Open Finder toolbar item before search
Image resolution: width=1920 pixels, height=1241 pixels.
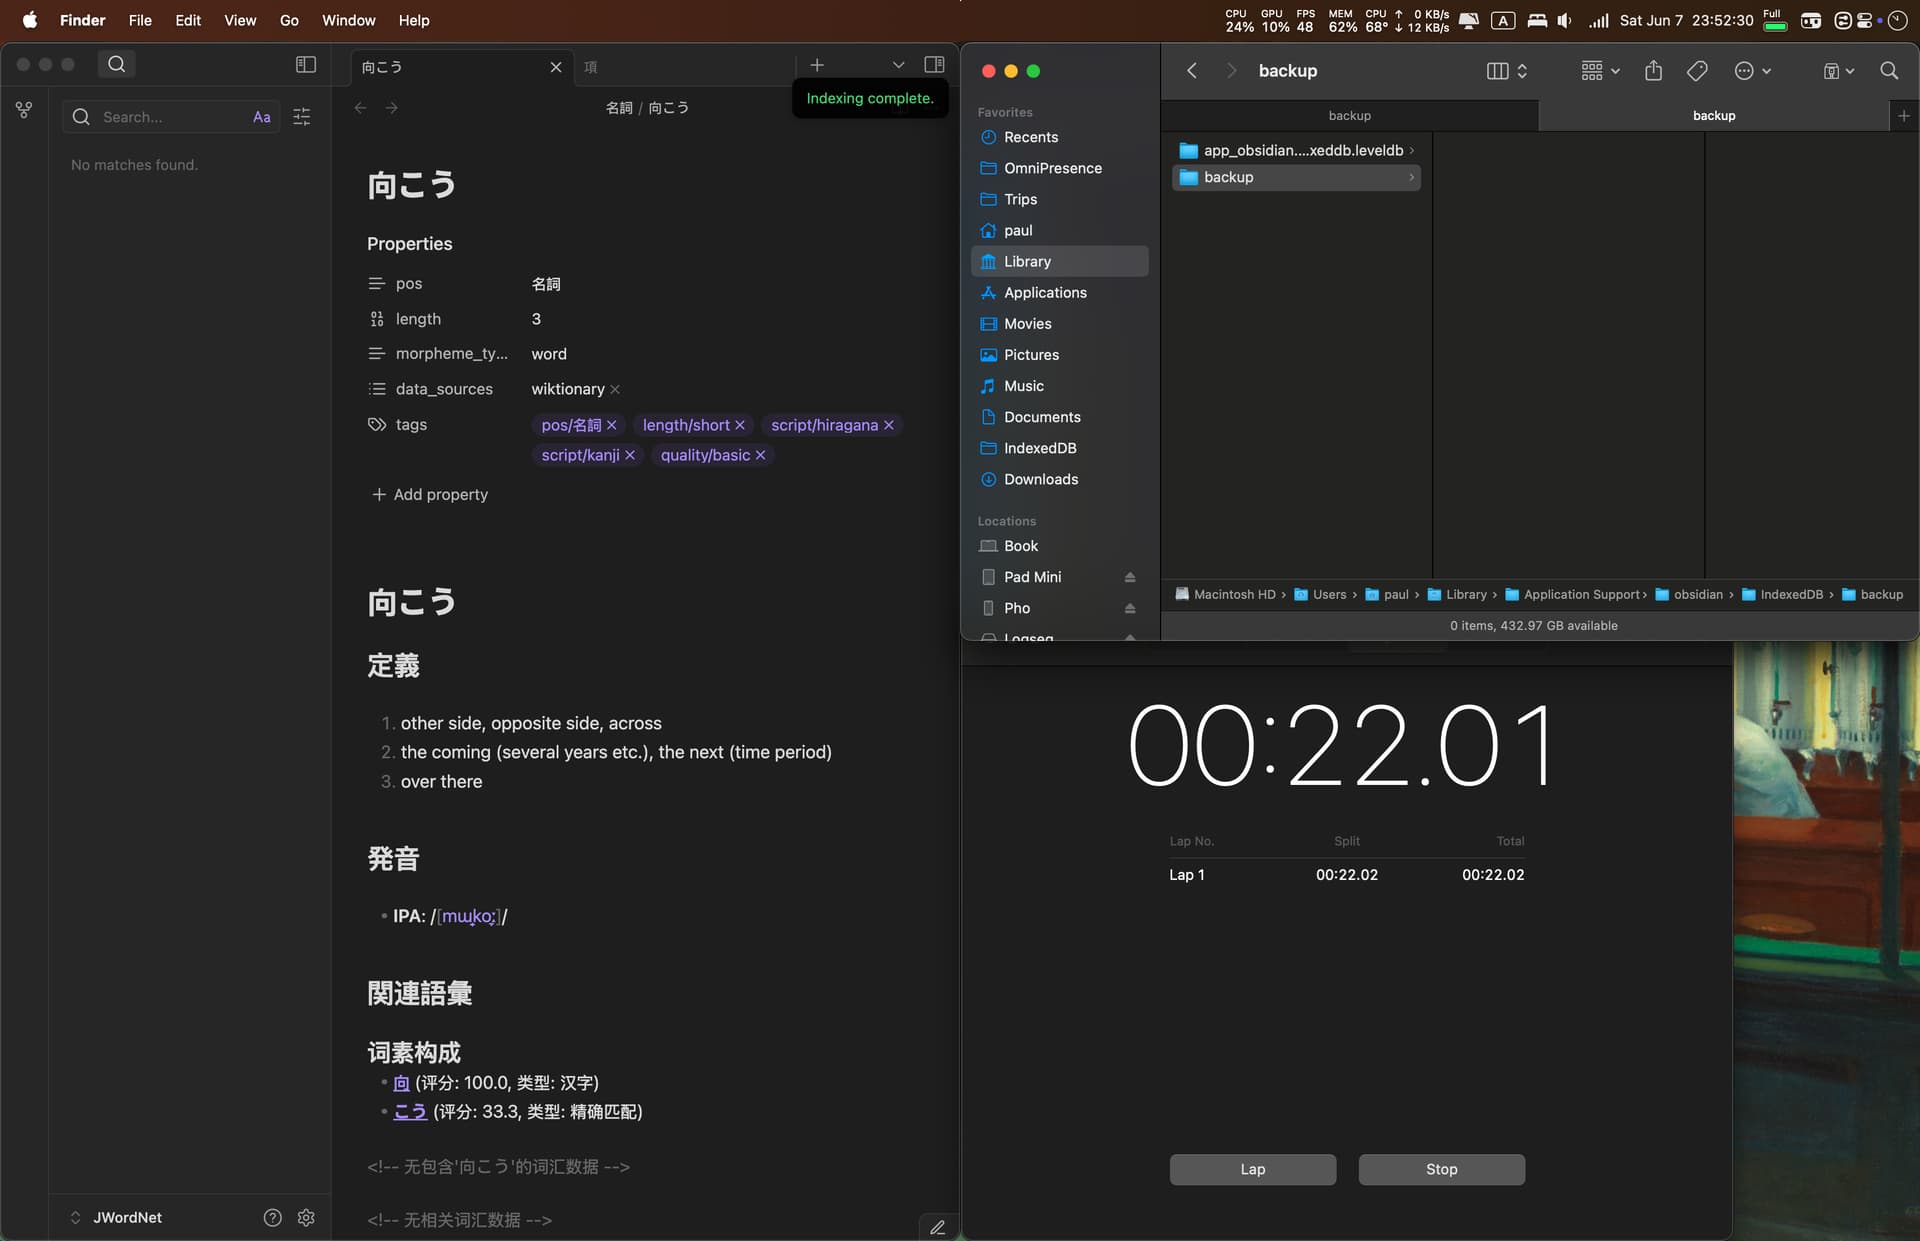tap(1838, 70)
